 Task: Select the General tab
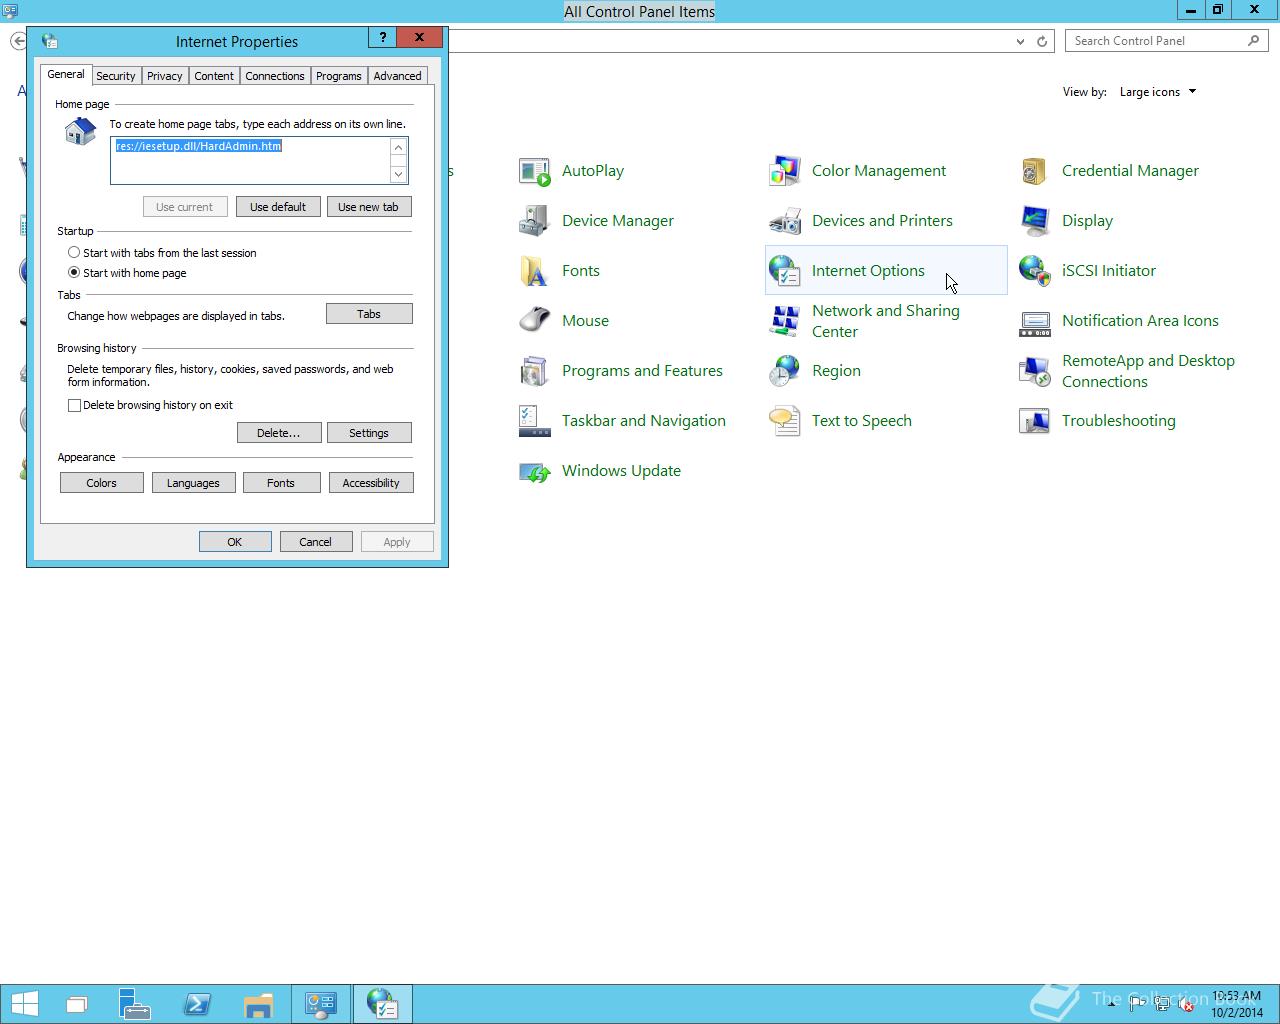point(66,75)
